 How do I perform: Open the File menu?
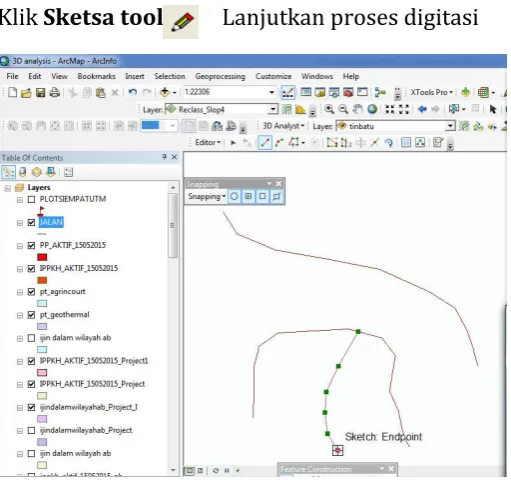click(x=12, y=76)
